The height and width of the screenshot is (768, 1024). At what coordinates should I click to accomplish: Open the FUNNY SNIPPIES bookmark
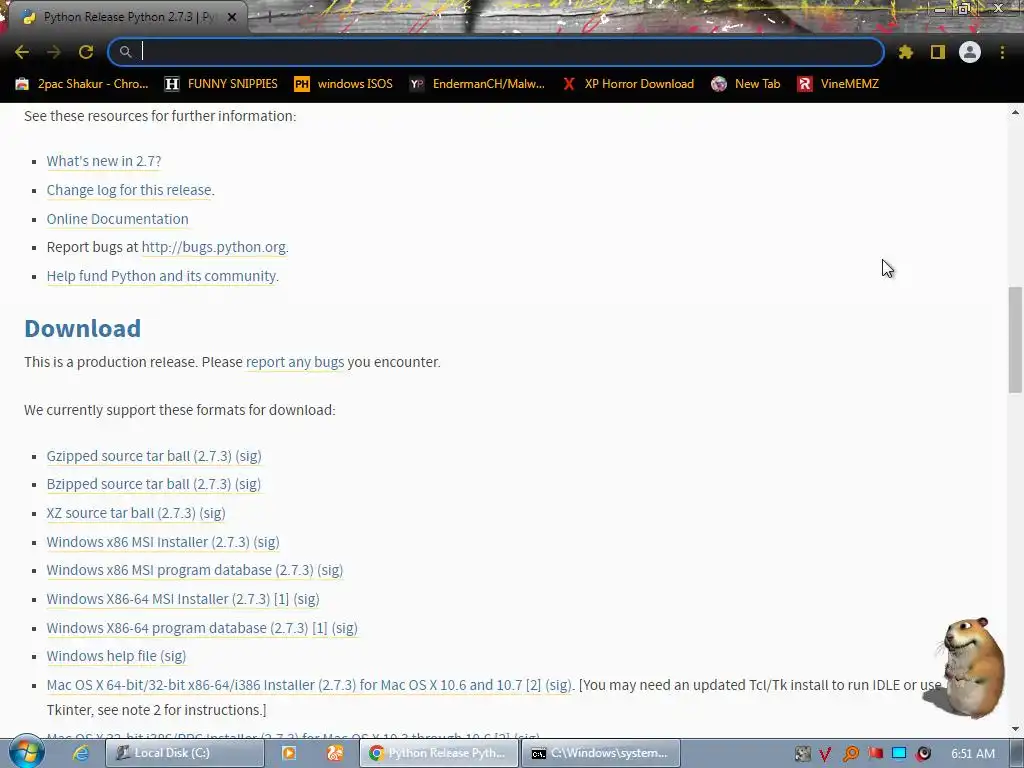[221, 84]
